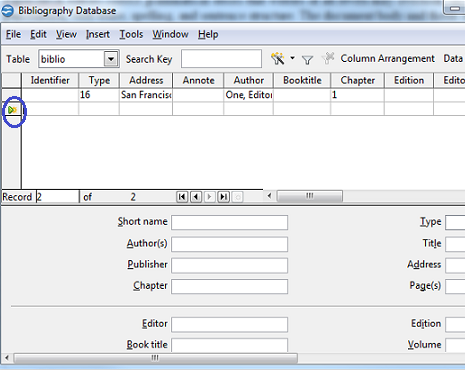The width and height of the screenshot is (465, 370).
Task: Click the Record number field
Action: click(57, 197)
